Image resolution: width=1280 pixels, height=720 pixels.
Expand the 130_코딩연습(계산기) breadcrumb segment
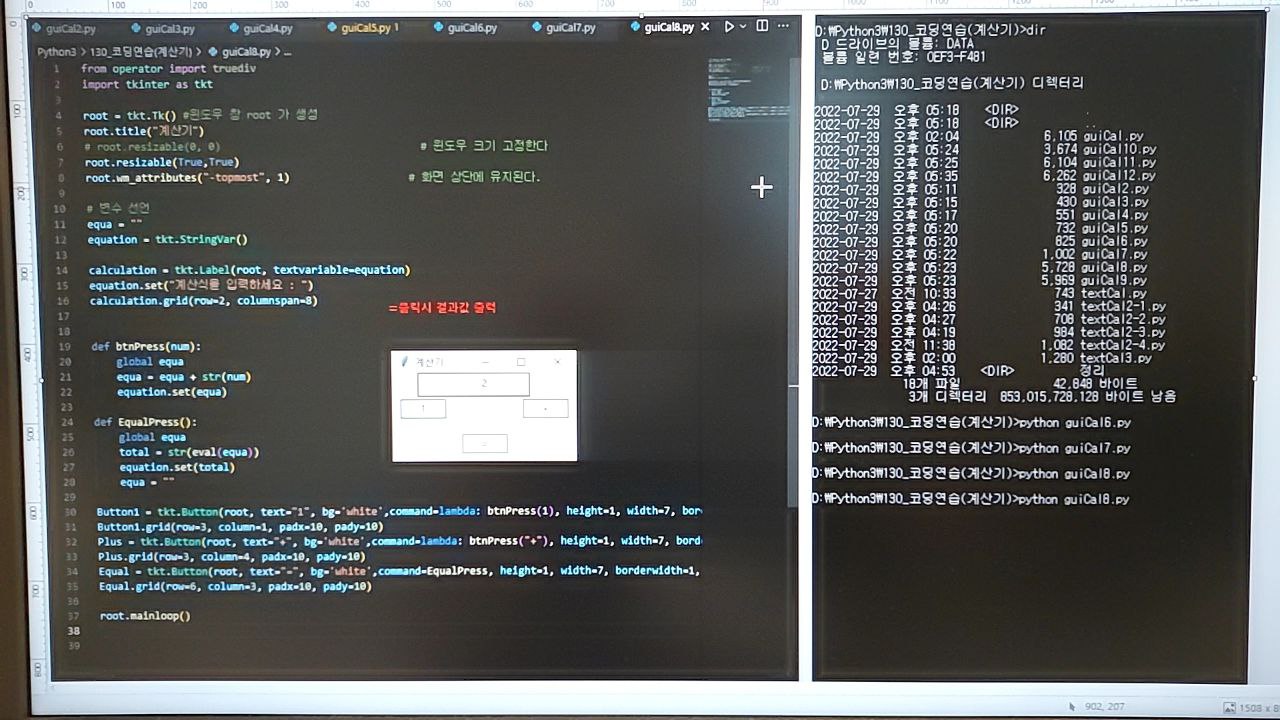(141, 51)
